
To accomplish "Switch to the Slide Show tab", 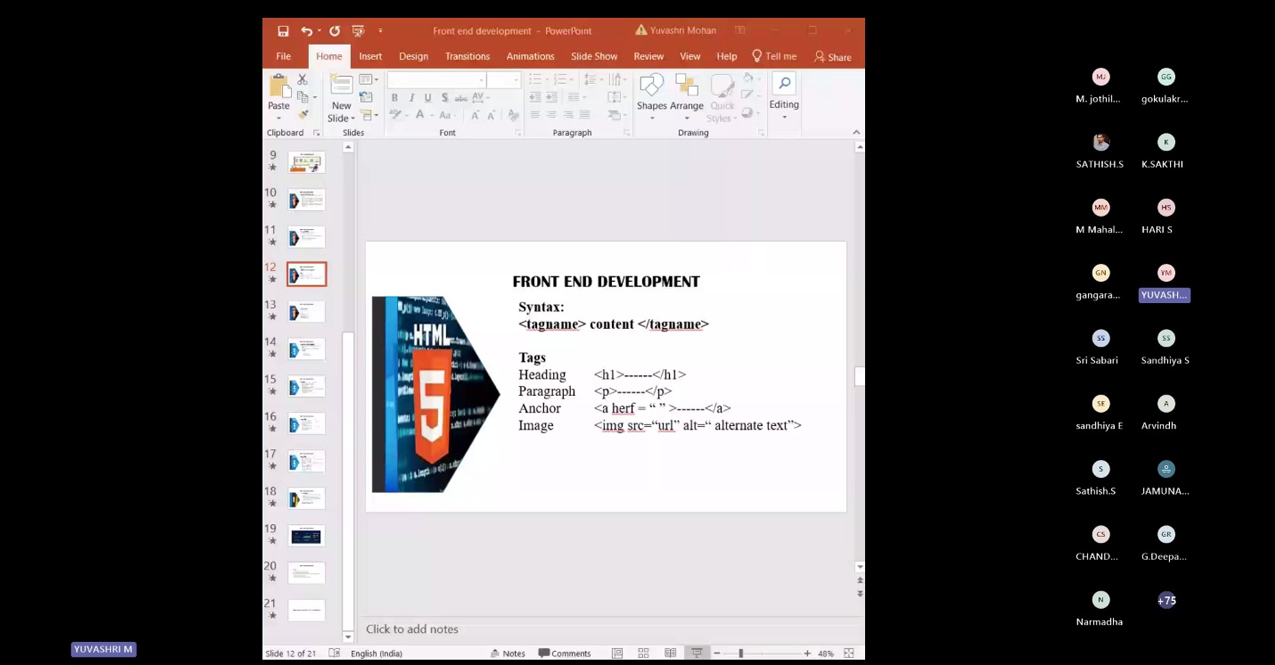I will point(594,57).
